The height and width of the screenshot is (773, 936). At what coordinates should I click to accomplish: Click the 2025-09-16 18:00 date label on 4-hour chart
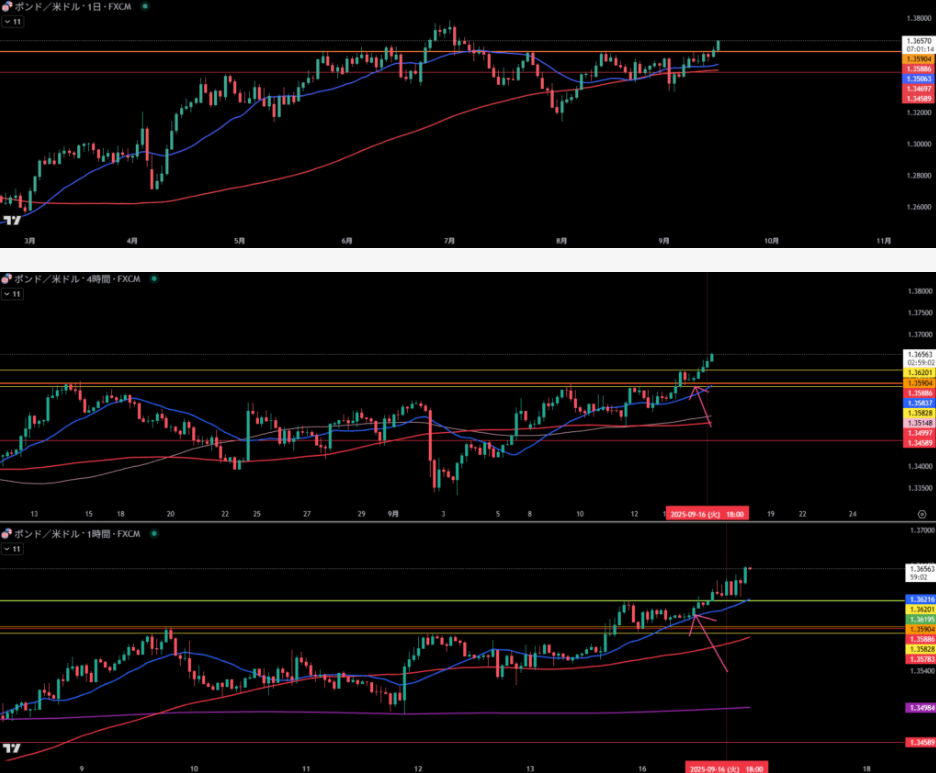pyautogui.click(x=706, y=513)
